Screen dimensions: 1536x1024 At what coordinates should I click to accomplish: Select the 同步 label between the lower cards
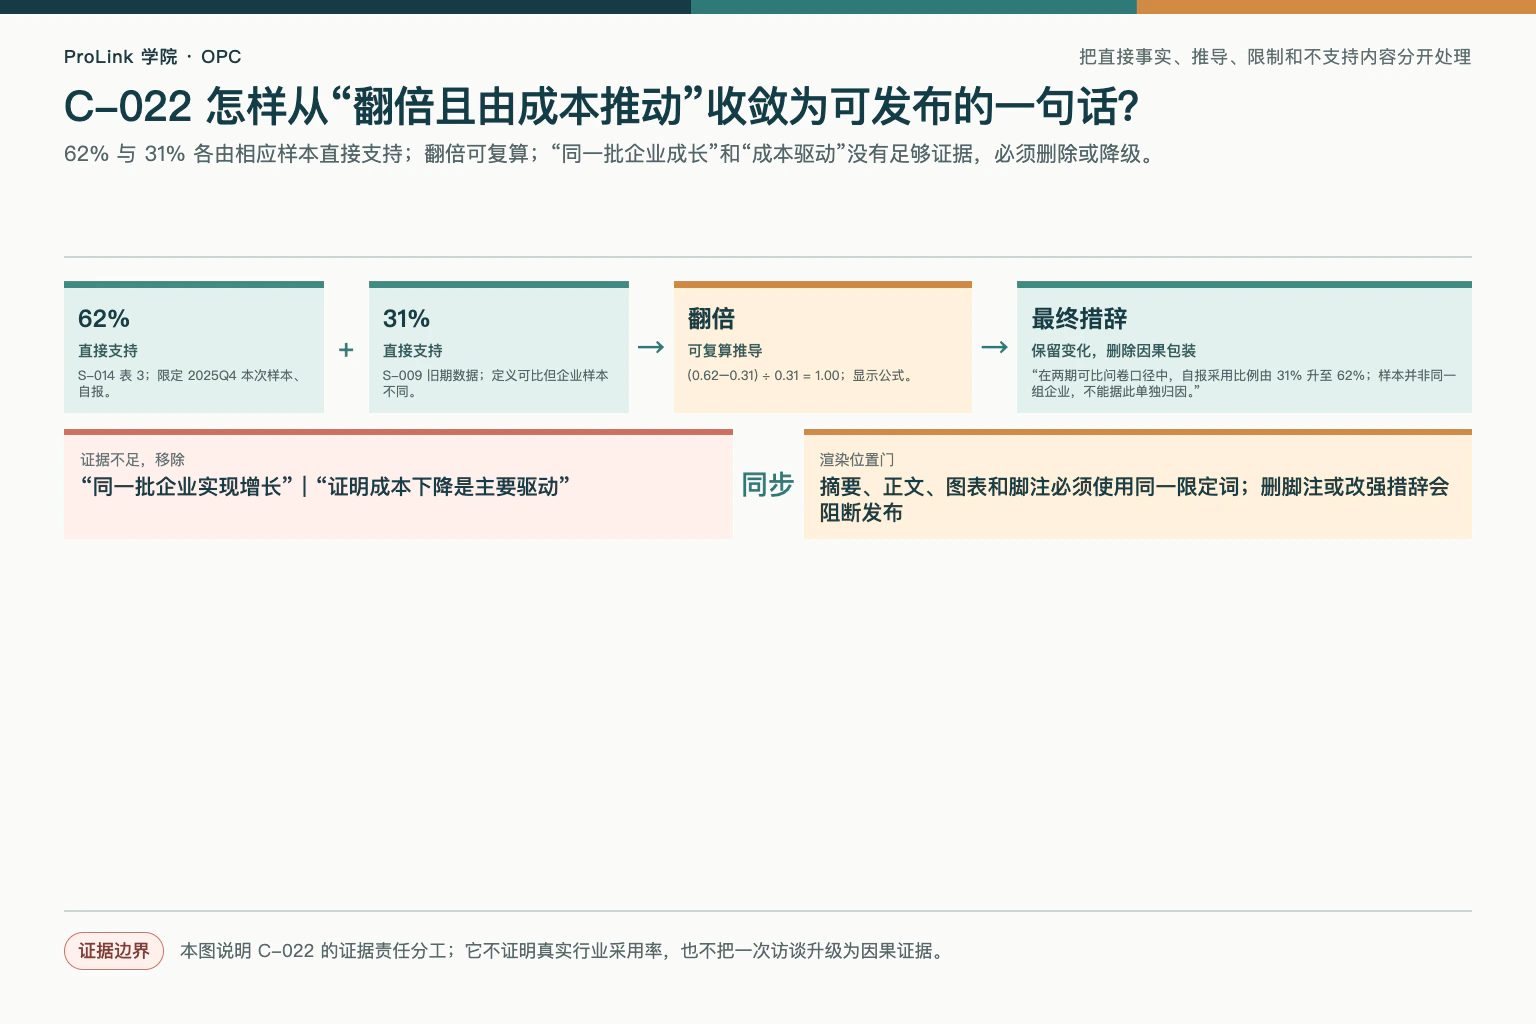(768, 485)
